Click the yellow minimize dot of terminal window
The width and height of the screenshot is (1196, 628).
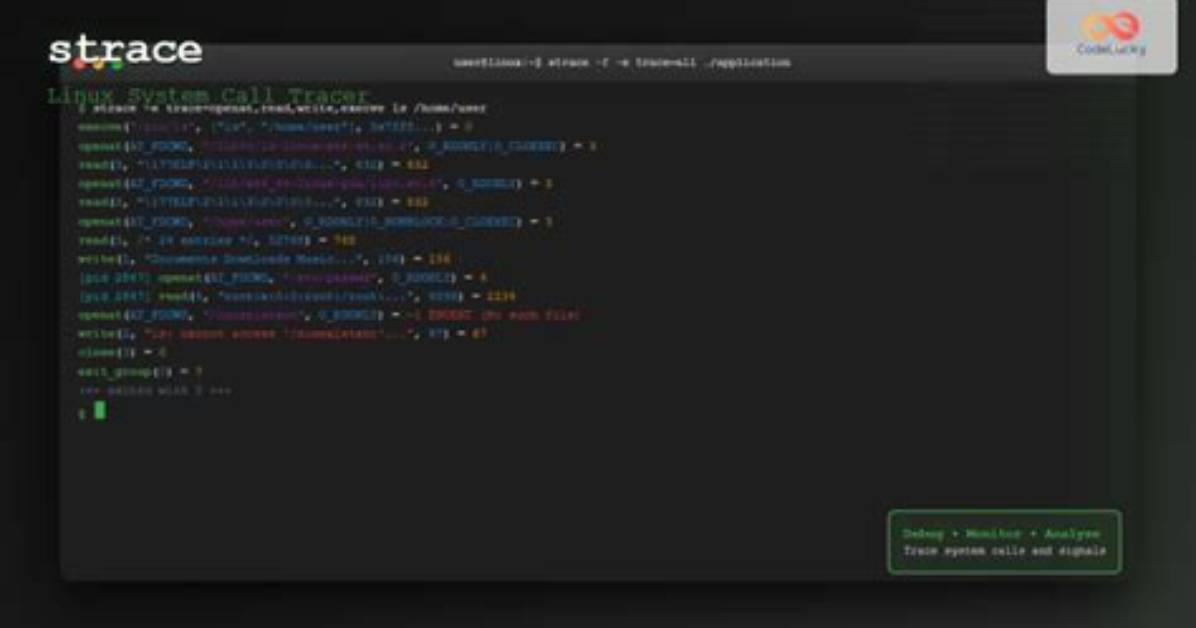coord(98,64)
